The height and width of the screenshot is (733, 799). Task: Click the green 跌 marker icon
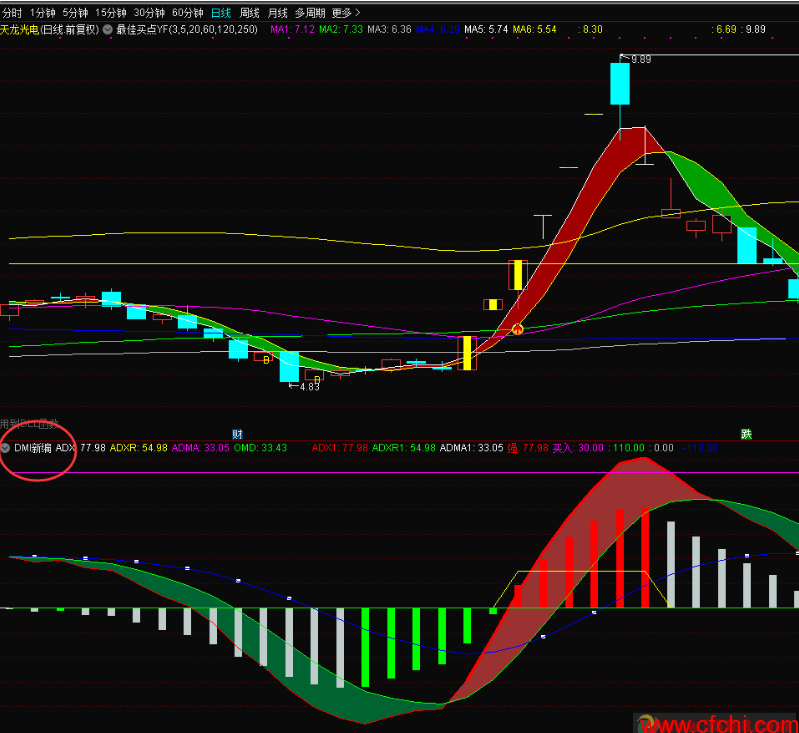747,434
